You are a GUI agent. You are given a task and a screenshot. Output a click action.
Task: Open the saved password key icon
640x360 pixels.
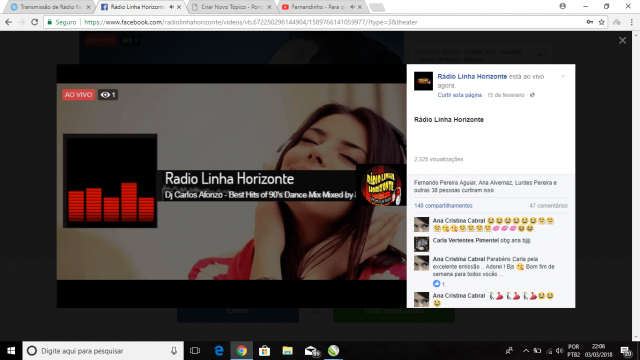click(589, 22)
